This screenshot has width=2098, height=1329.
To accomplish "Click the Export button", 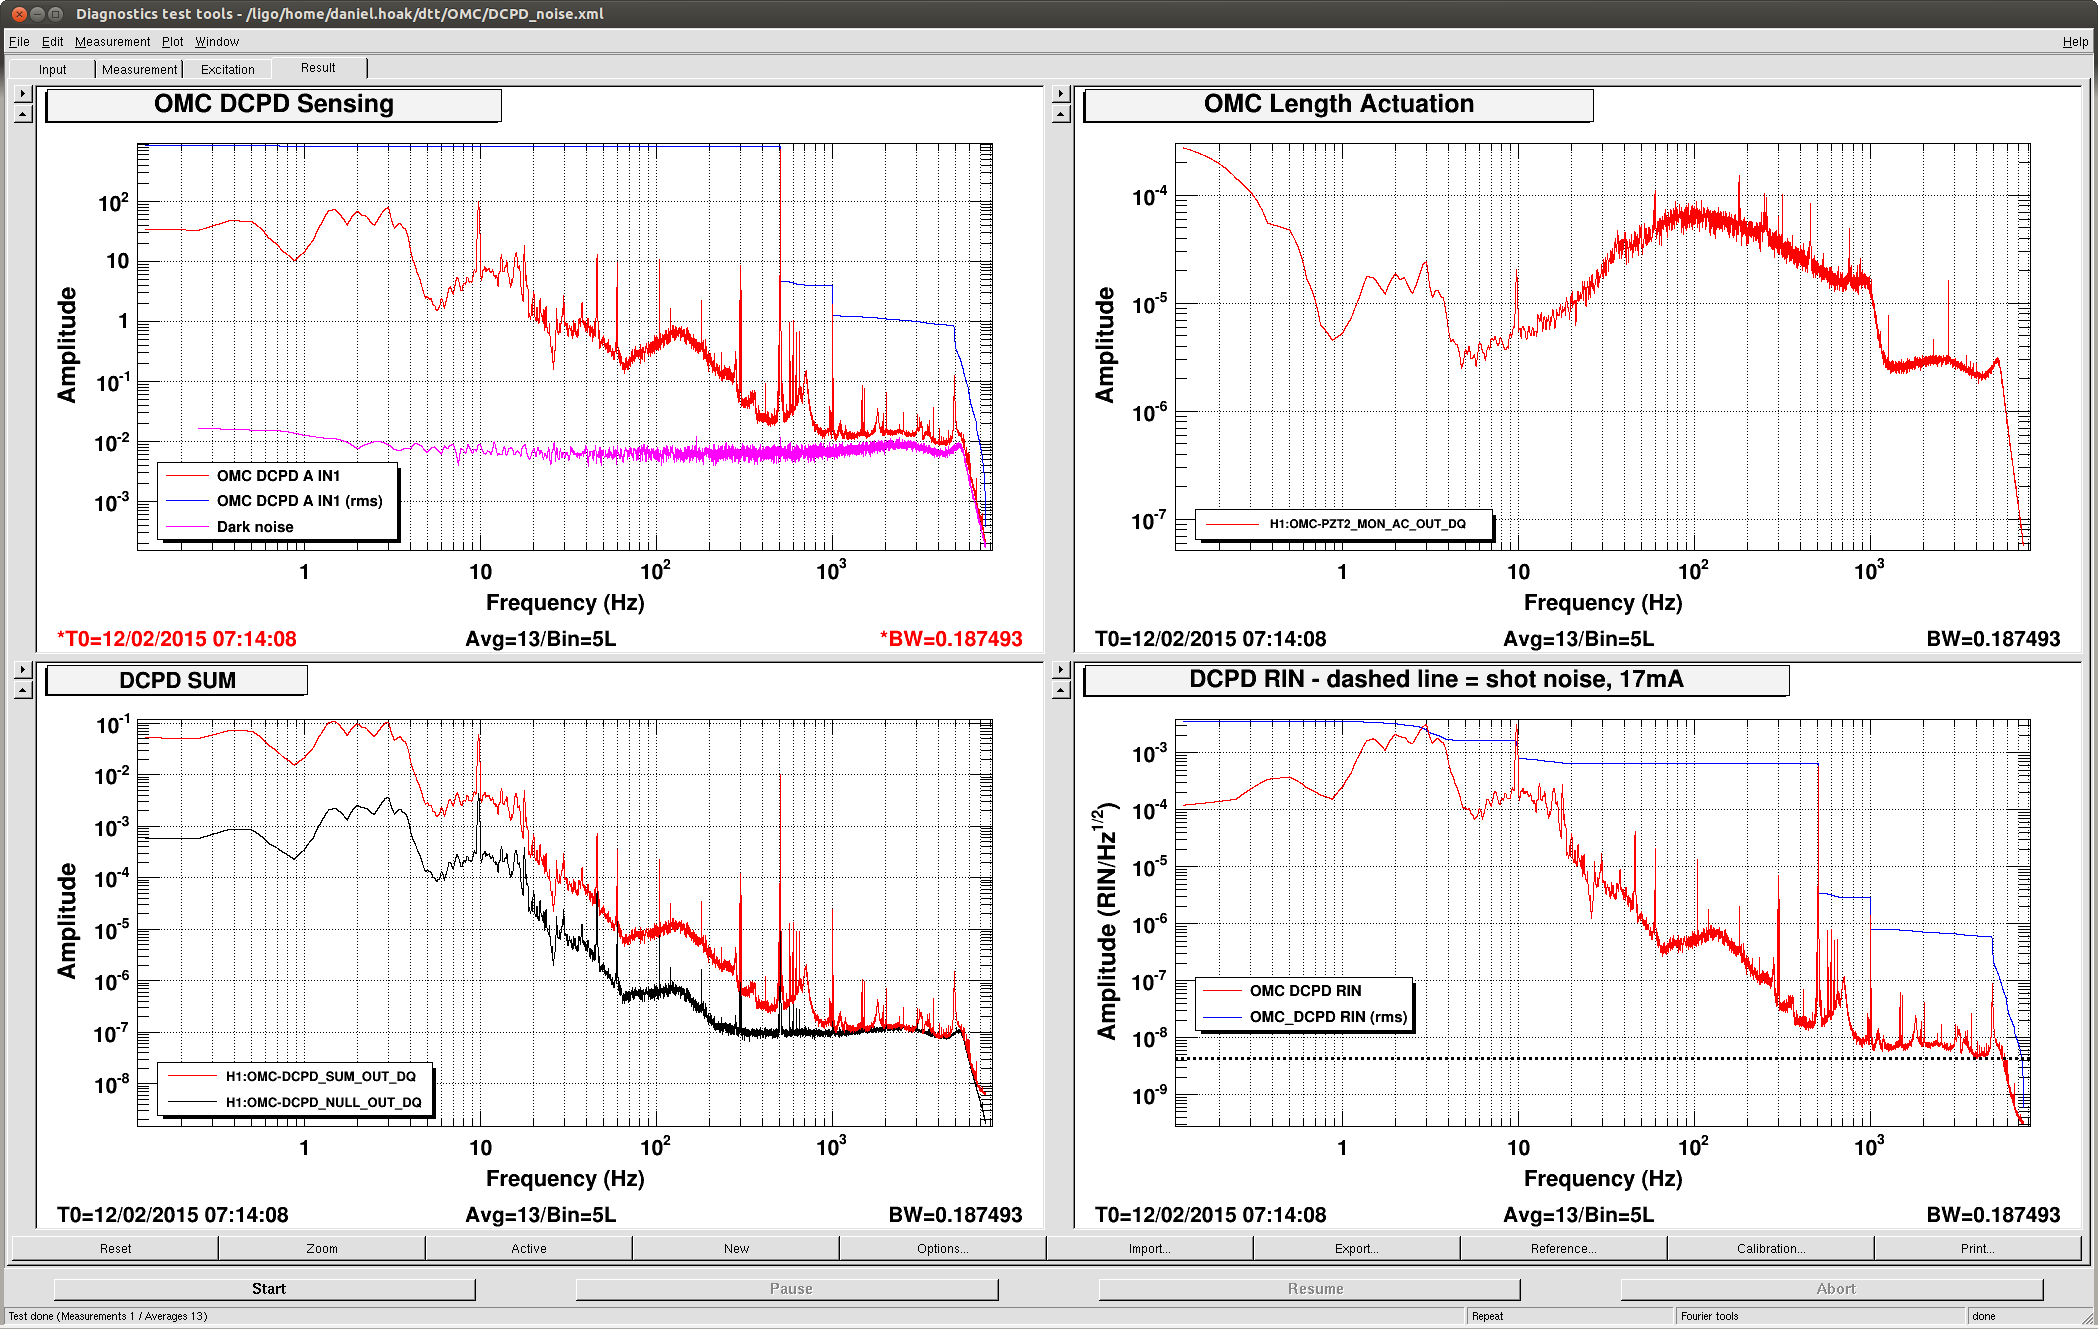I will tap(1357, 1248).
